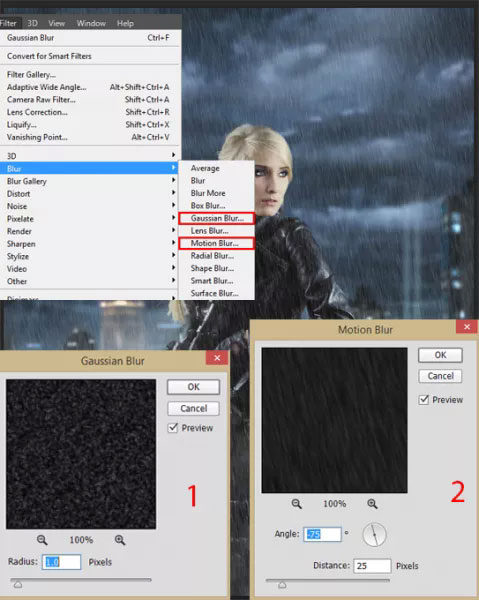Expand the Blur Gallery submenu

click(x=90, y=181)
